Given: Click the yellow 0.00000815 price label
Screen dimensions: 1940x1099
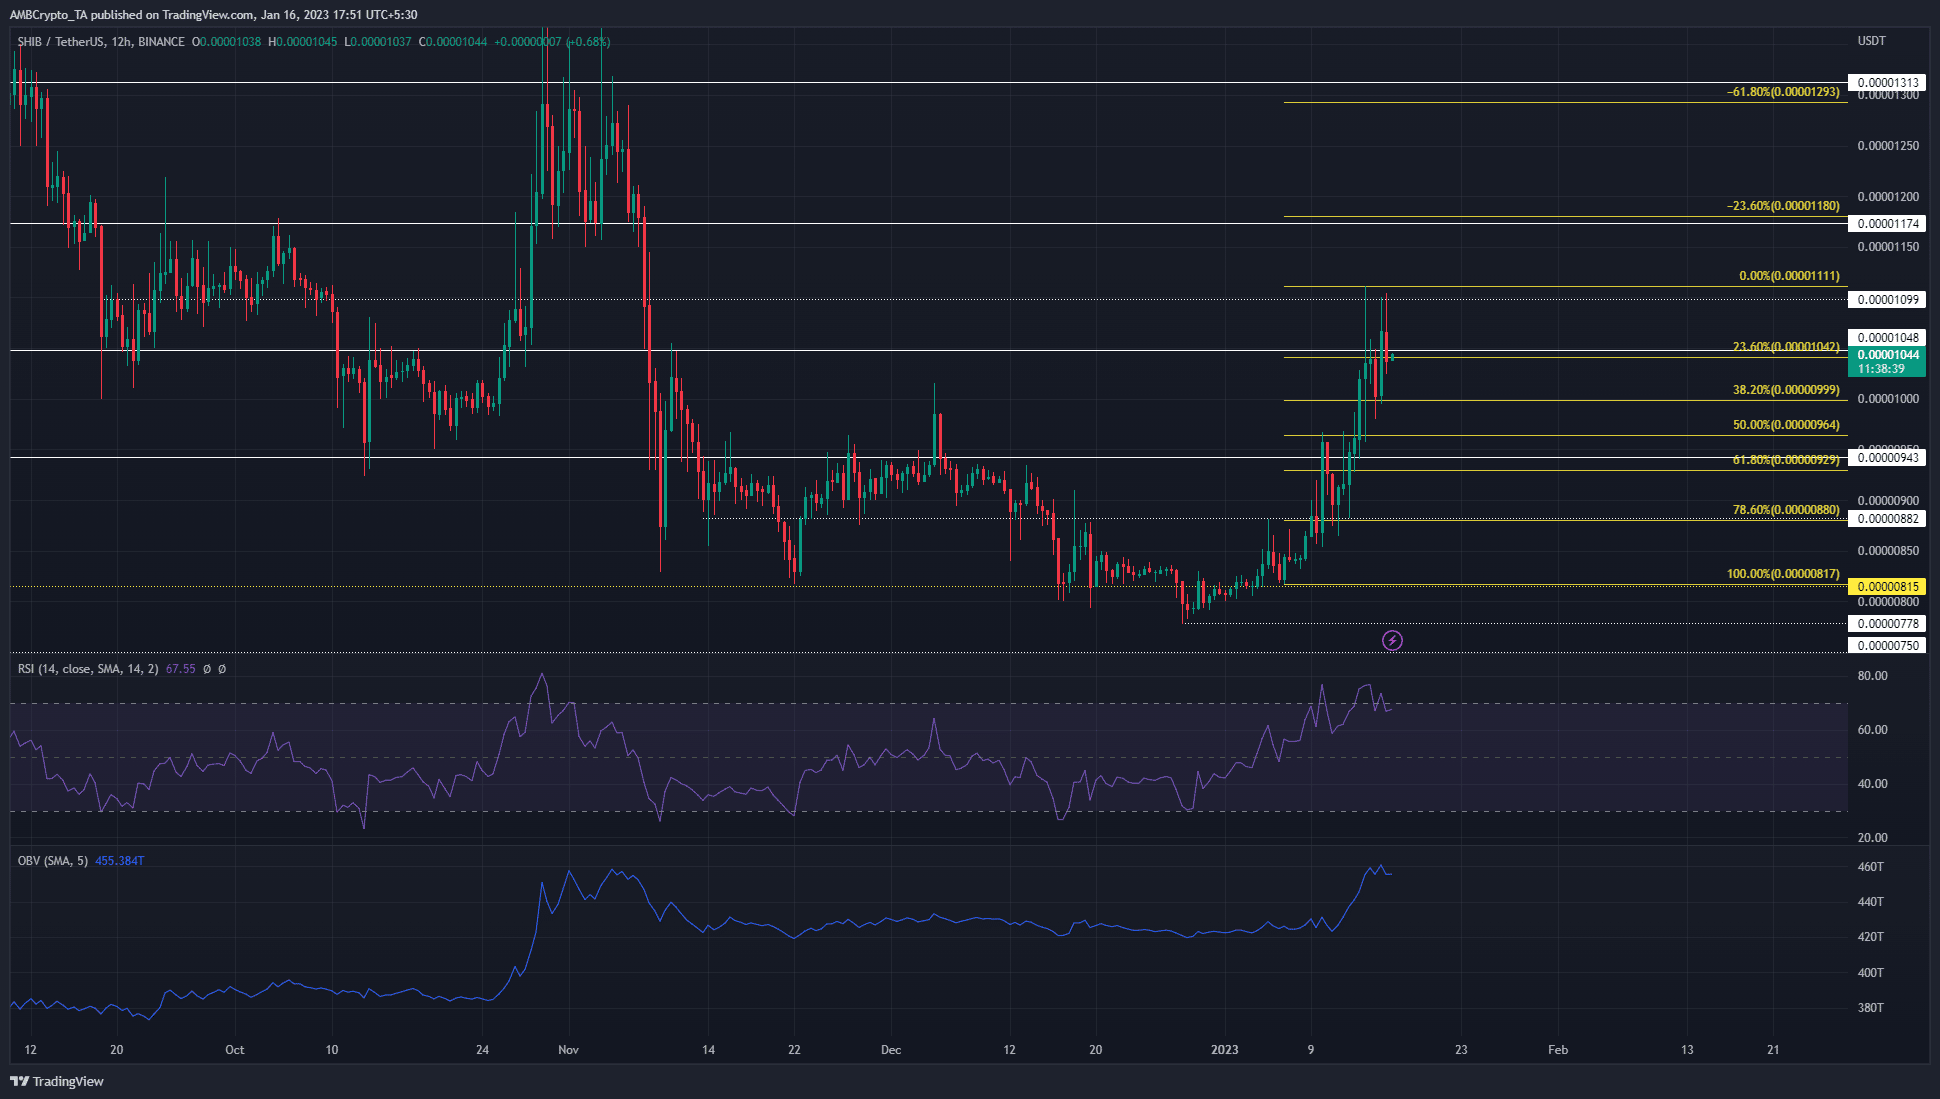Looking at the screenshot, I should click(1888, 587).
